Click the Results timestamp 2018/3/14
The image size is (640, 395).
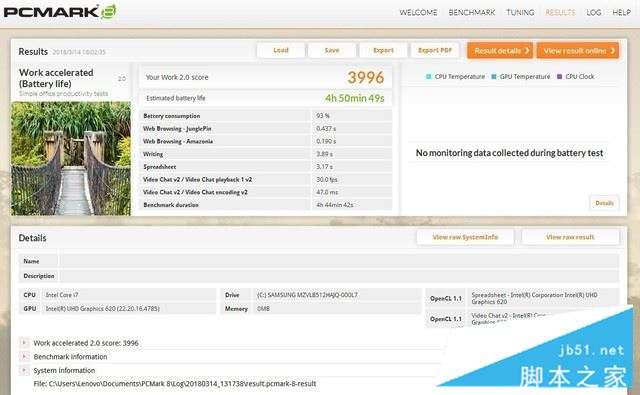point(79,52)
